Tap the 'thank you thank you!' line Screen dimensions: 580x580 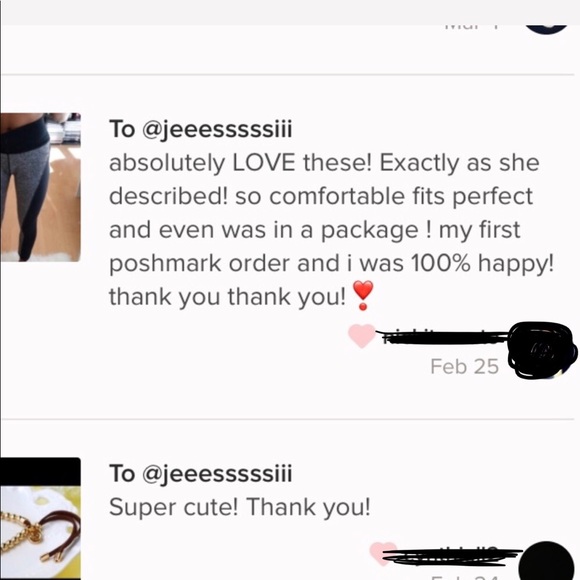(x=227, y=297)
